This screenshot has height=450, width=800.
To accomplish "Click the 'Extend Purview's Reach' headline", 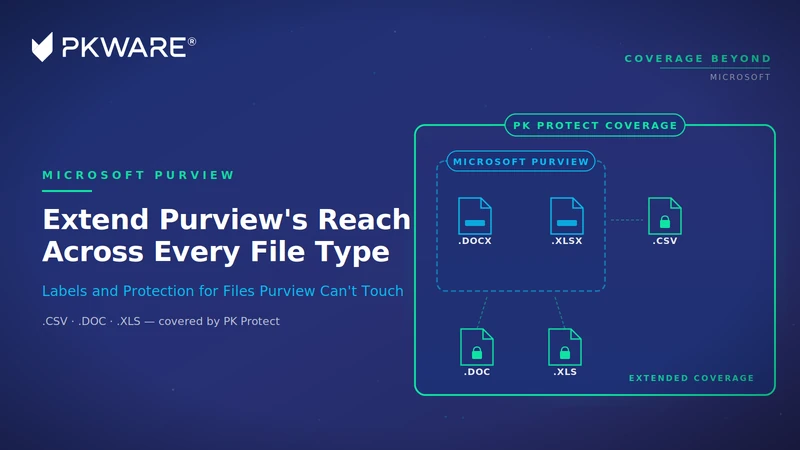I will [x=227, y=219].
